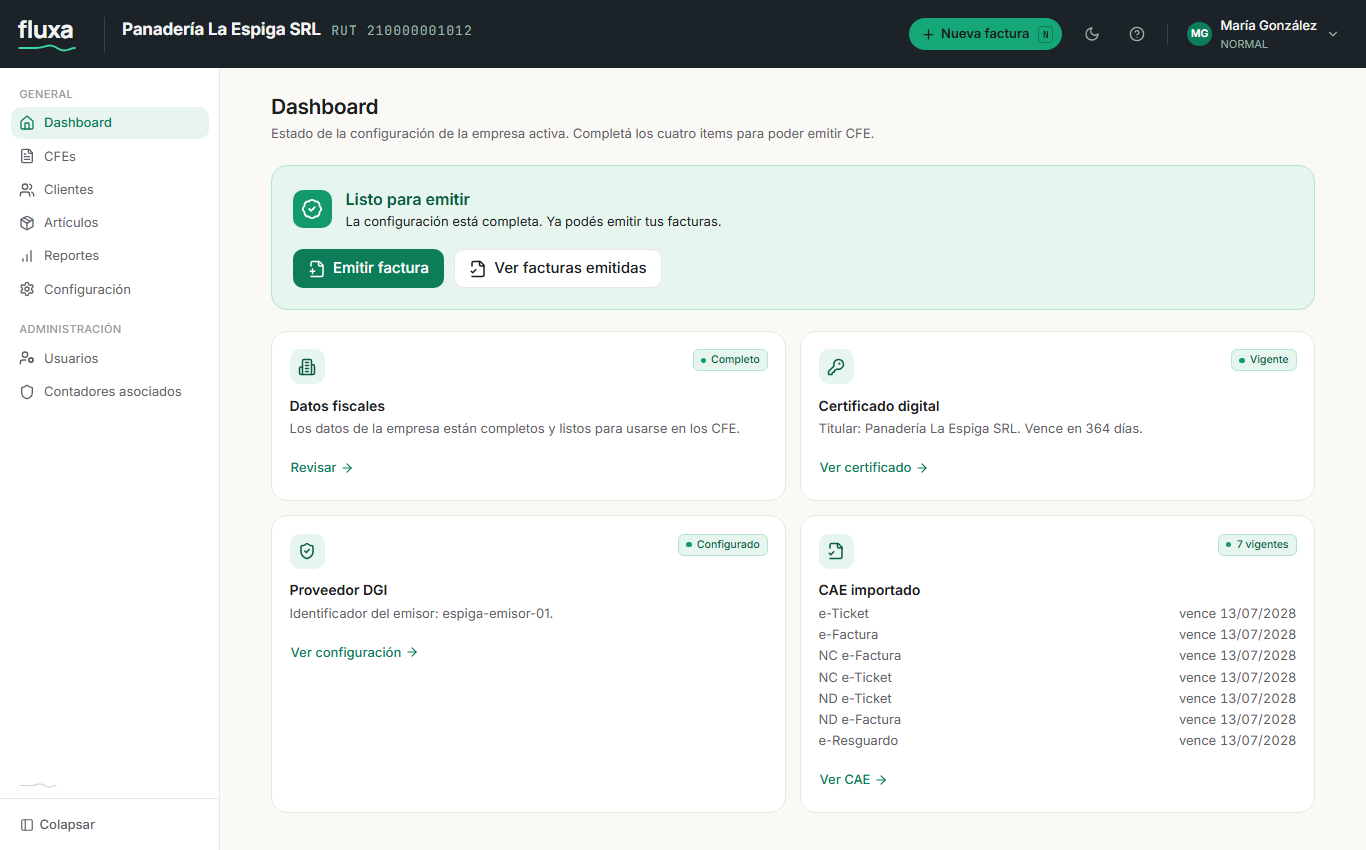Click the Dashboard page heading
This screenshot has width=1366, height=850.
325,107
